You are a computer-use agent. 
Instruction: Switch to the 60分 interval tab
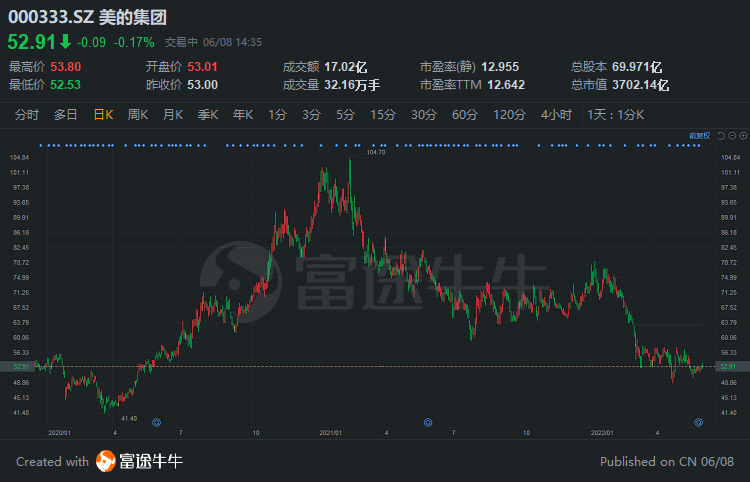[x=465, y=115]
